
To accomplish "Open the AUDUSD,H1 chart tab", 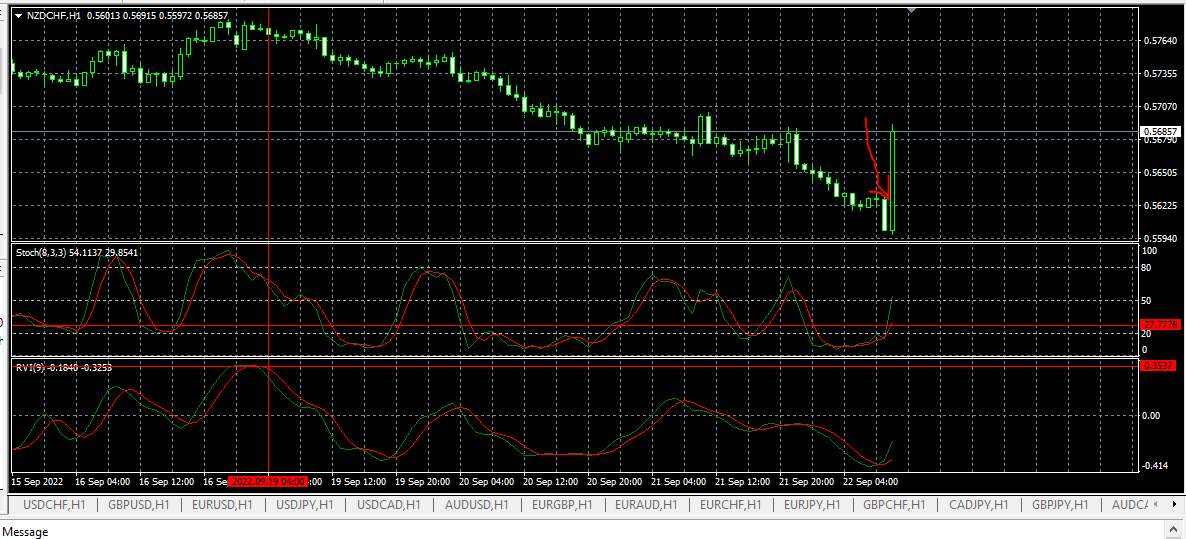I will 476,505.
